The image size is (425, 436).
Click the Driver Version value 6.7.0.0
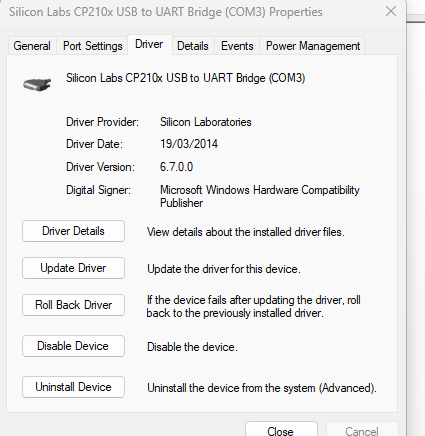(176, 167)
